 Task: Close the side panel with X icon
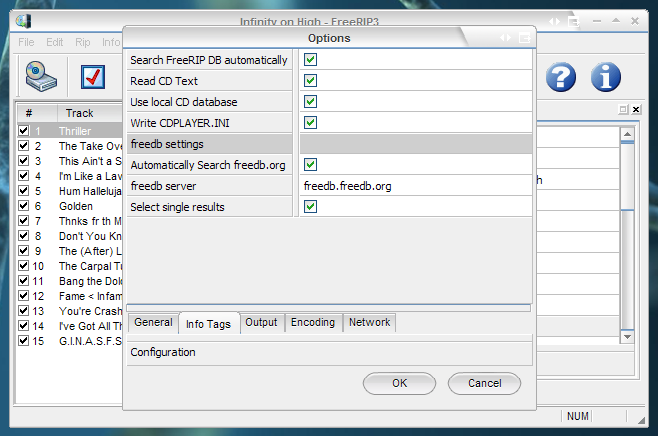coord(636,110)
